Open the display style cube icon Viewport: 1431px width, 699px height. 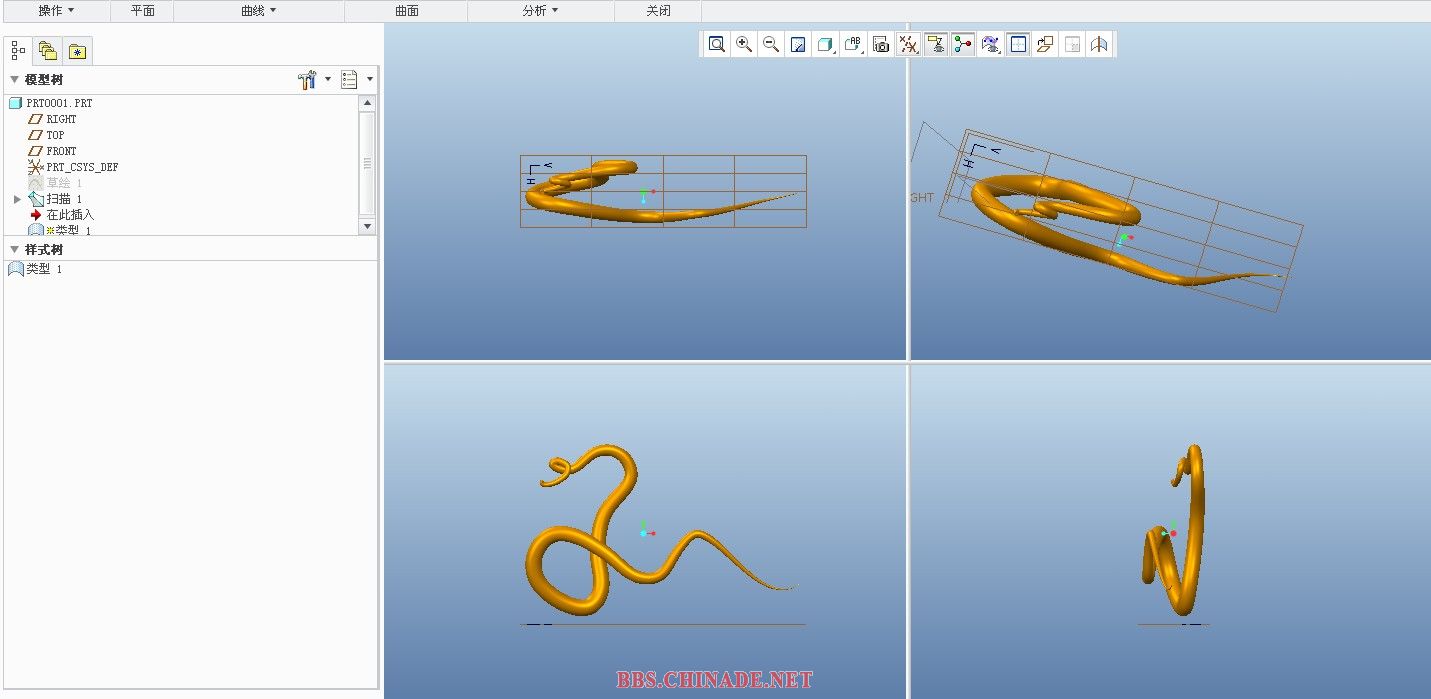tap(825, 44)
